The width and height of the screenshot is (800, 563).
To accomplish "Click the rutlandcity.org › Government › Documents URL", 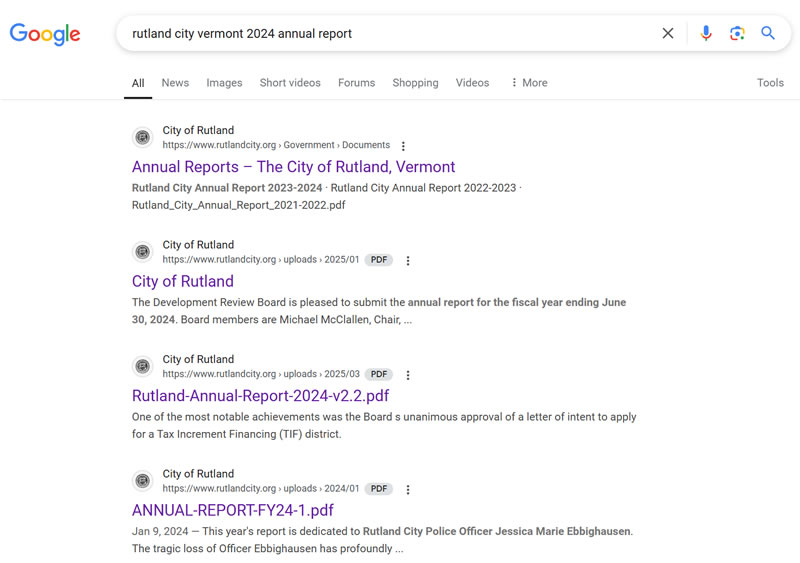I will (x=276, y=145).
